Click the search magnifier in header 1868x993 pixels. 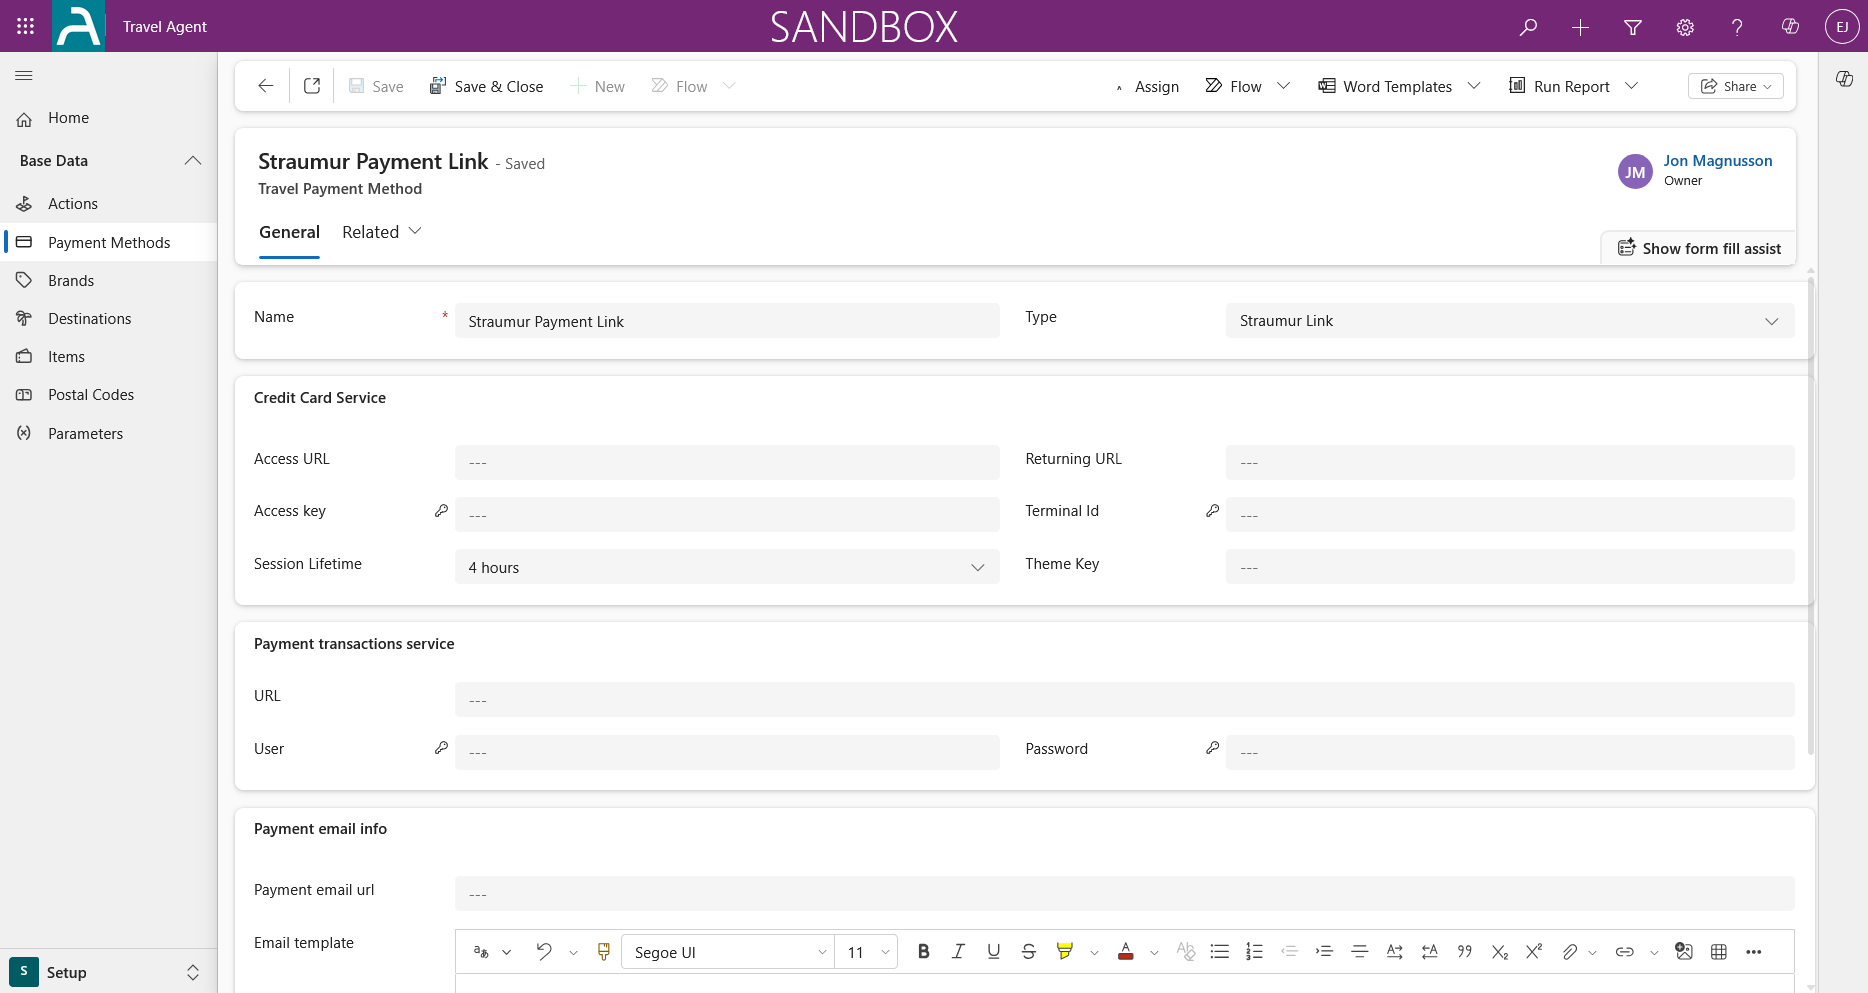pyautogui.click(x=1528, y=27)
